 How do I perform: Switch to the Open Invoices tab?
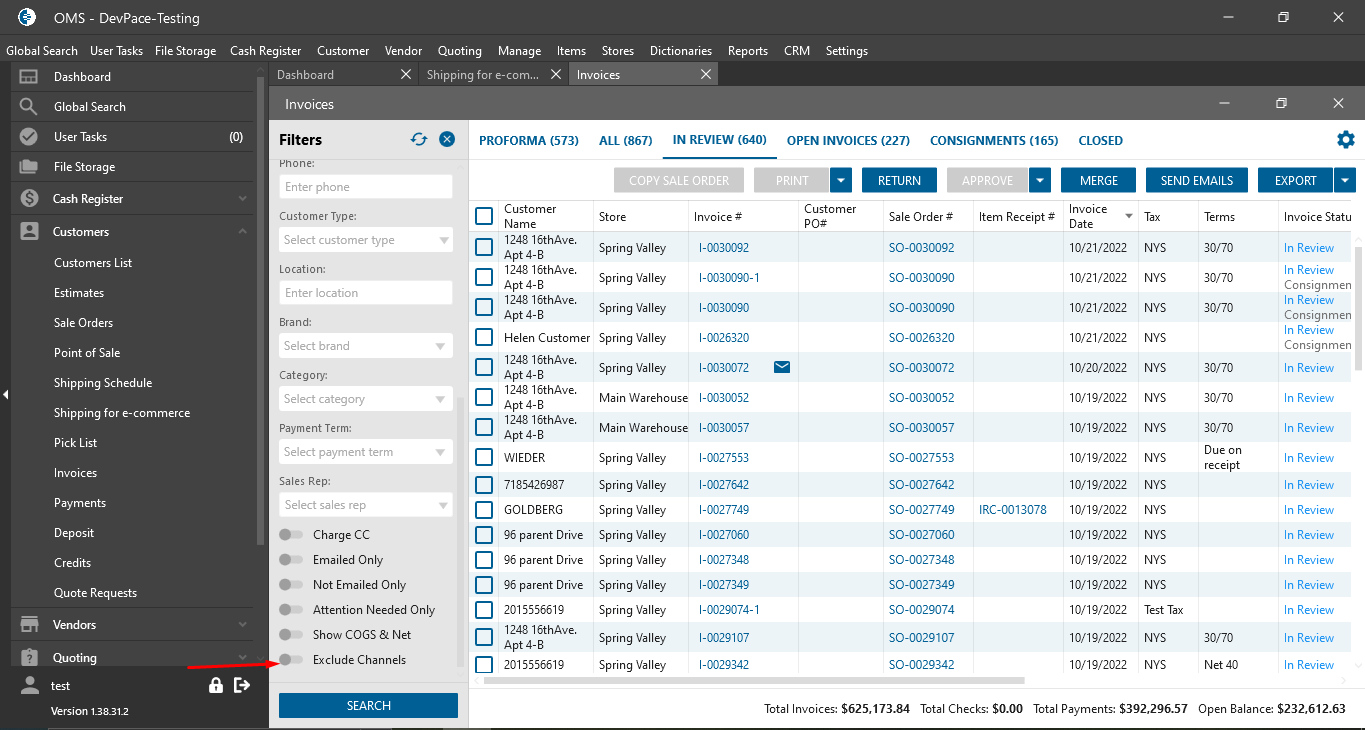848,141
